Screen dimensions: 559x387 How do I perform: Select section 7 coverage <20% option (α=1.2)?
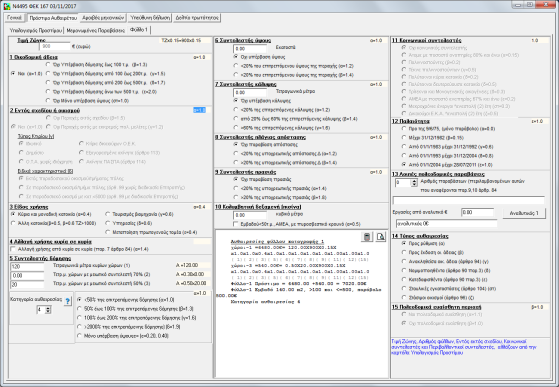(282, 110)
